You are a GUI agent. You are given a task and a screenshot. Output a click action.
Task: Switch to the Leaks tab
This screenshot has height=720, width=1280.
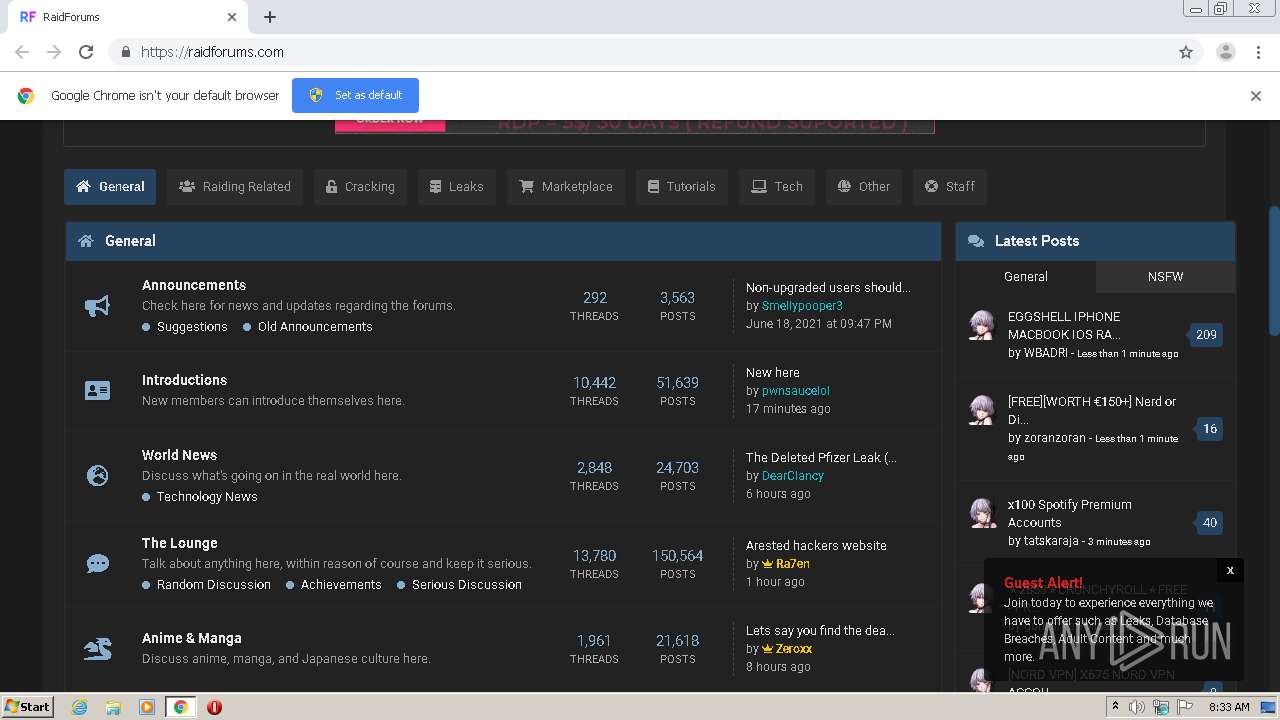pyautogui.click(x=456, y=187)
